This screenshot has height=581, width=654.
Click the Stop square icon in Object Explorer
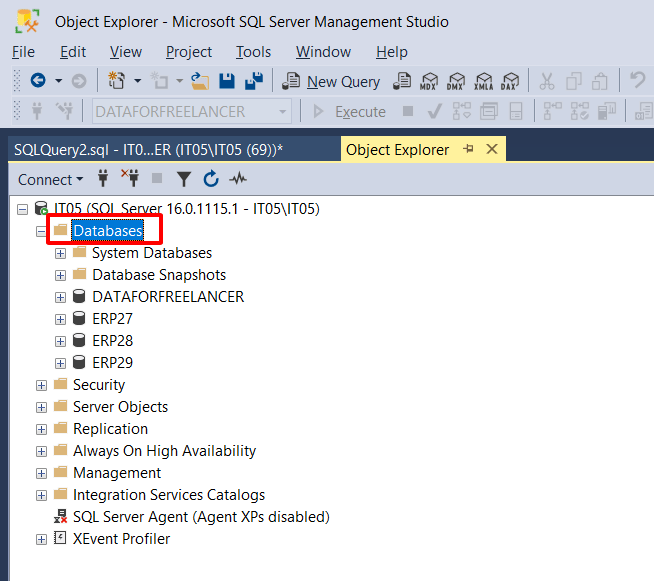pyautogui.click(x=157, y=179)
